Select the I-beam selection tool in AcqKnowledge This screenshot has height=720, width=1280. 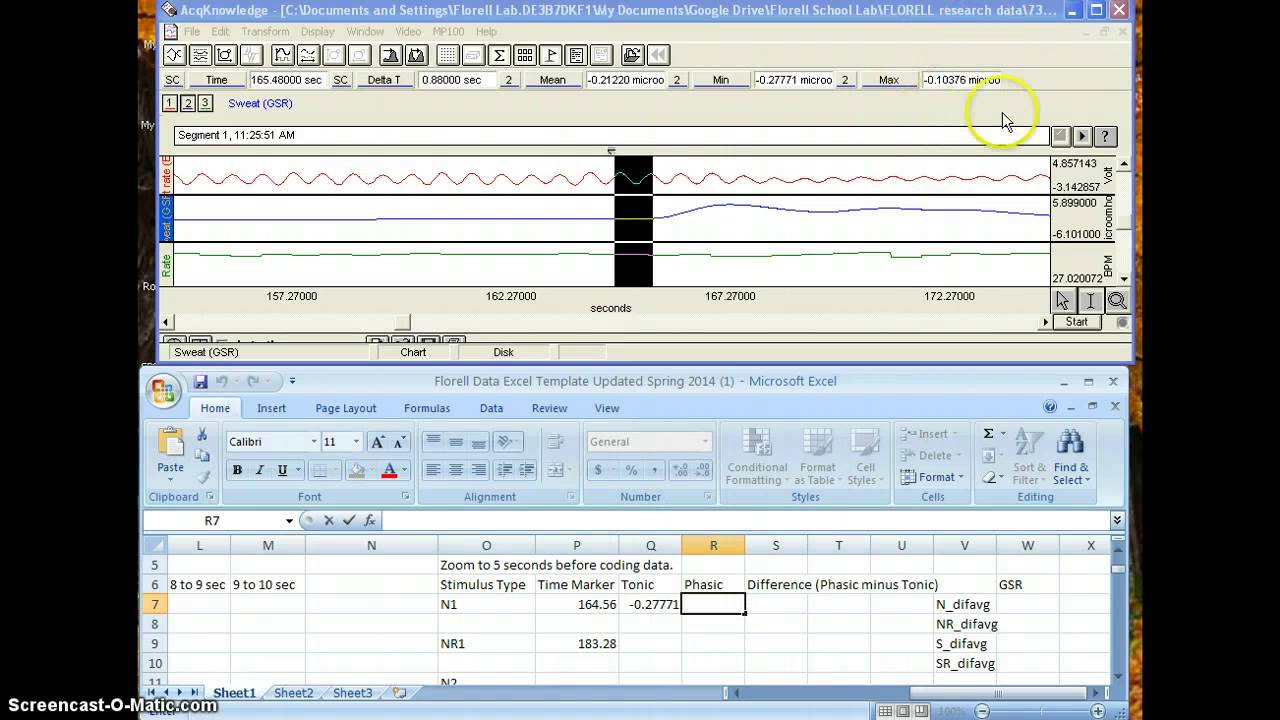(x=1089, y=300)
